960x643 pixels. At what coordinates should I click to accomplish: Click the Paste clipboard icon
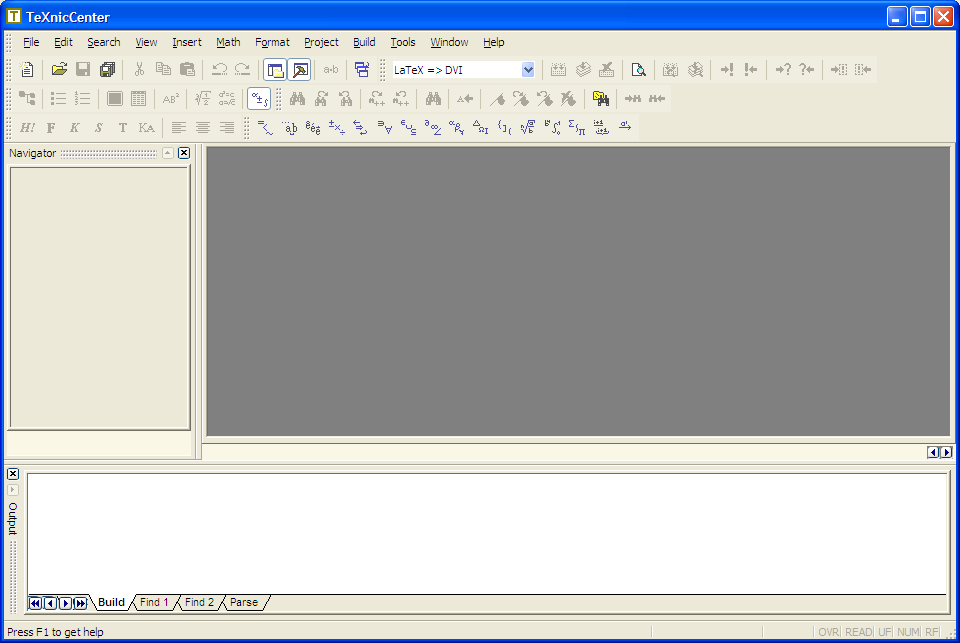pyautogui.click(x=187, y=70)
